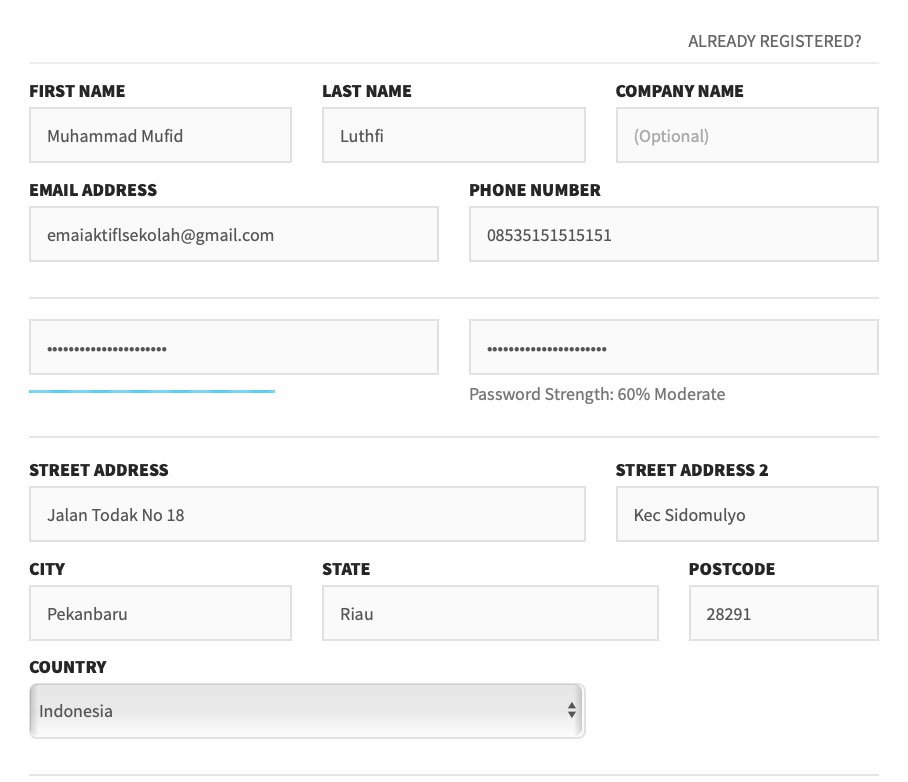The image size is (908, 782).
Task: Click the Password Strength Moderate label
Action: [597, 394]
